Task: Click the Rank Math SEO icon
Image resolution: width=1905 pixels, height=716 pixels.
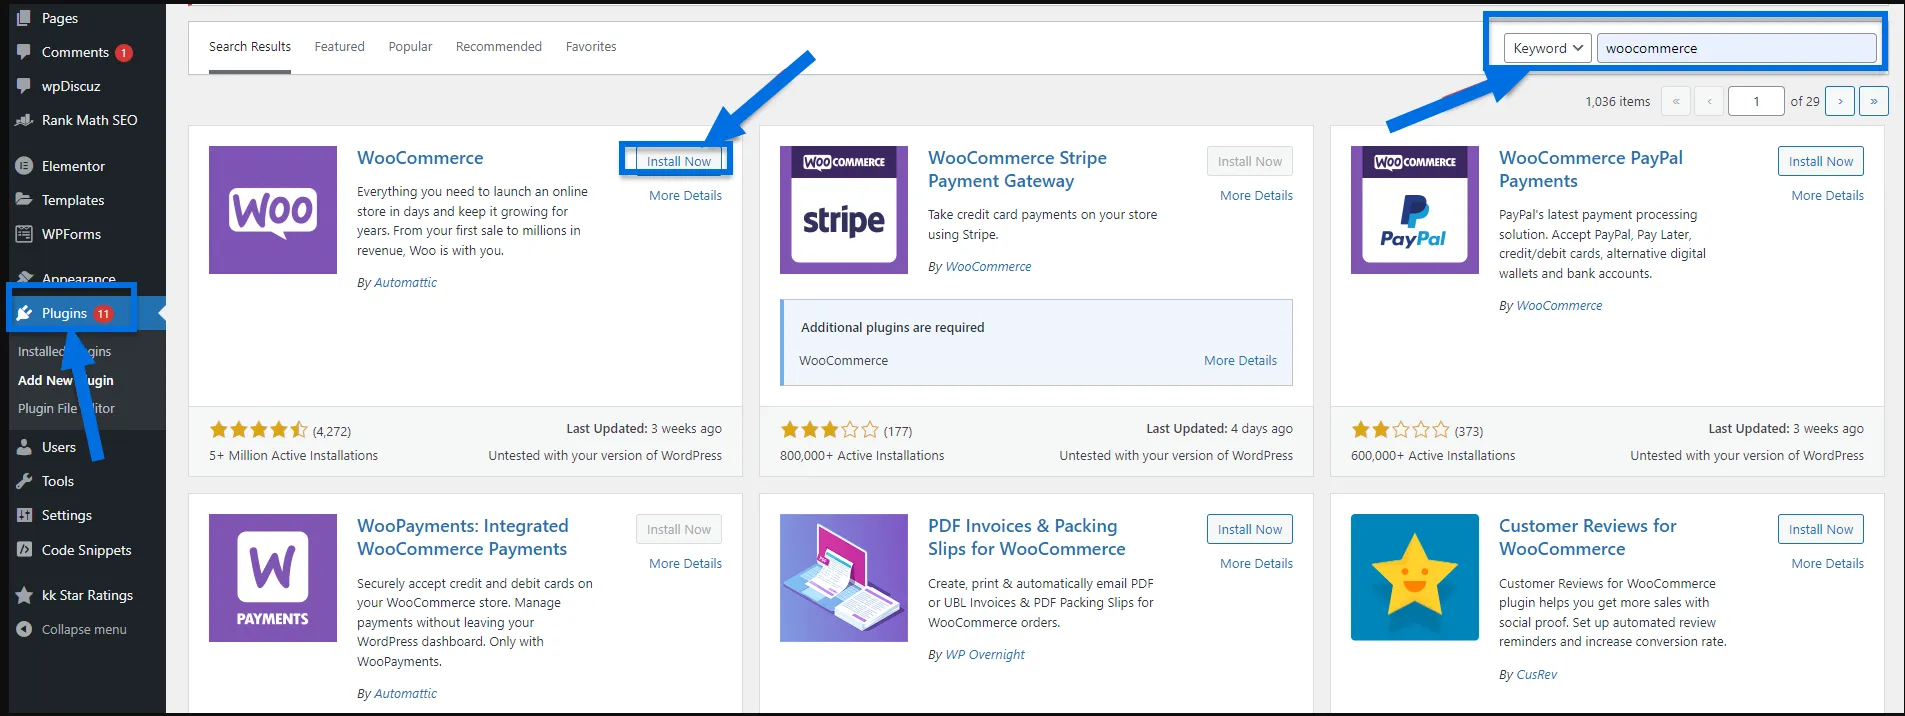Action: (24, 120)
